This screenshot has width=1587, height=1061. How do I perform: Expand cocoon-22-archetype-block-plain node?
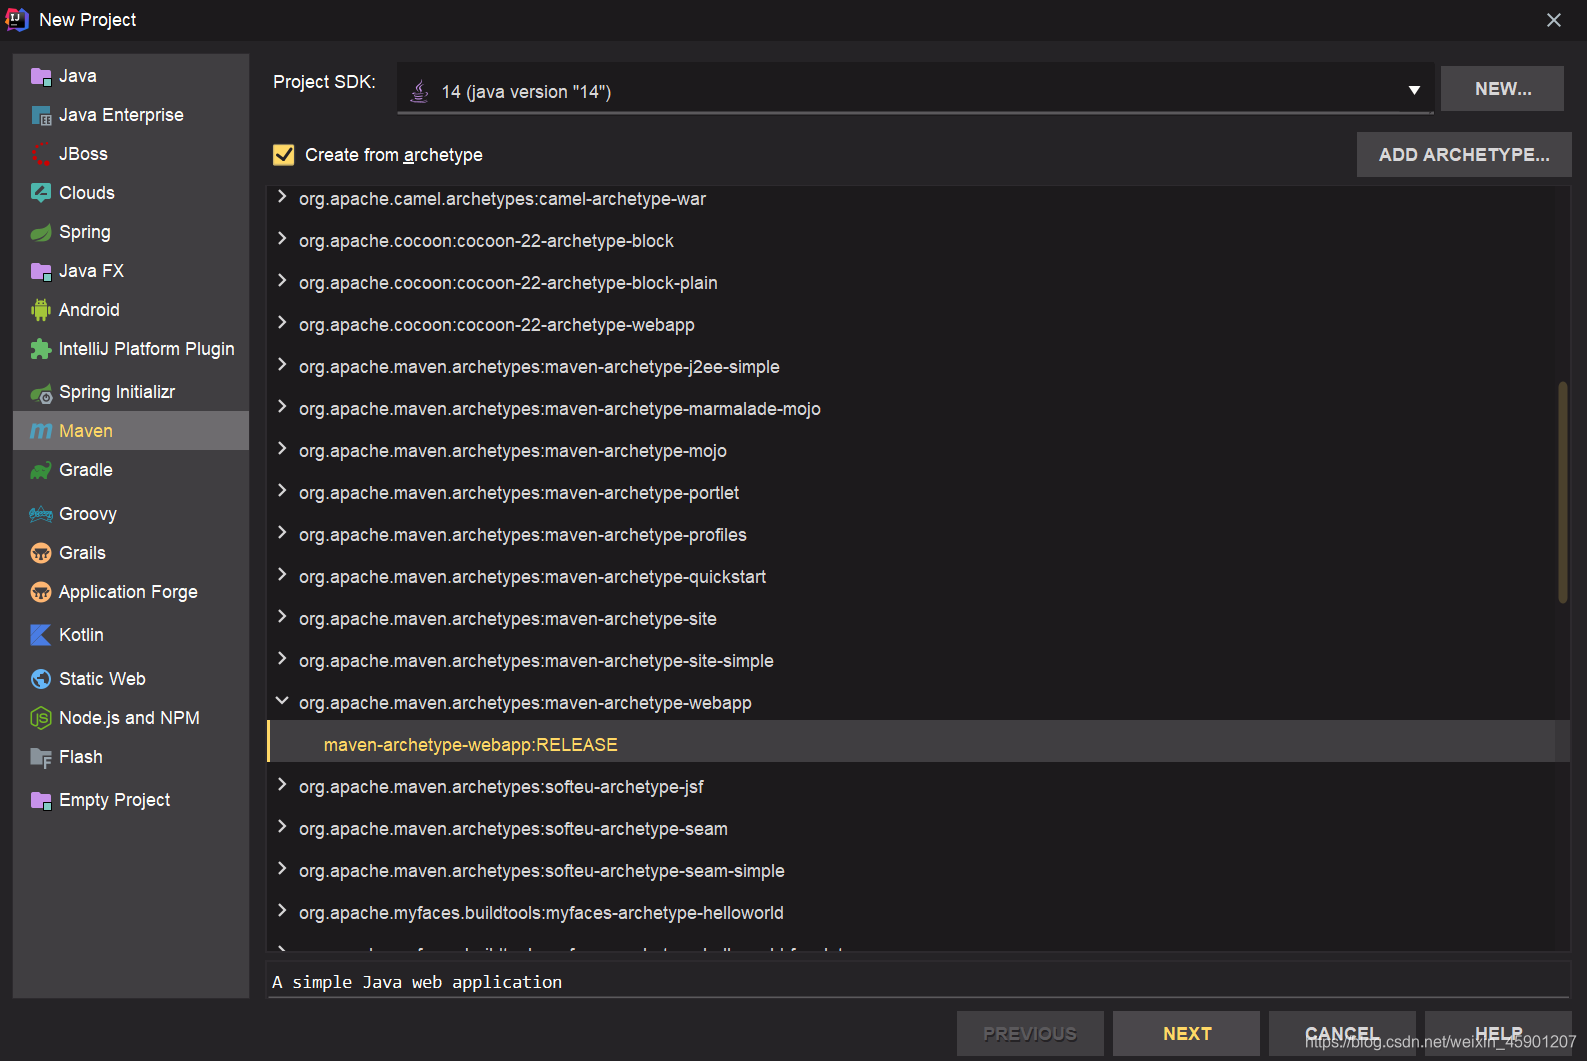[x=282, y=282]
